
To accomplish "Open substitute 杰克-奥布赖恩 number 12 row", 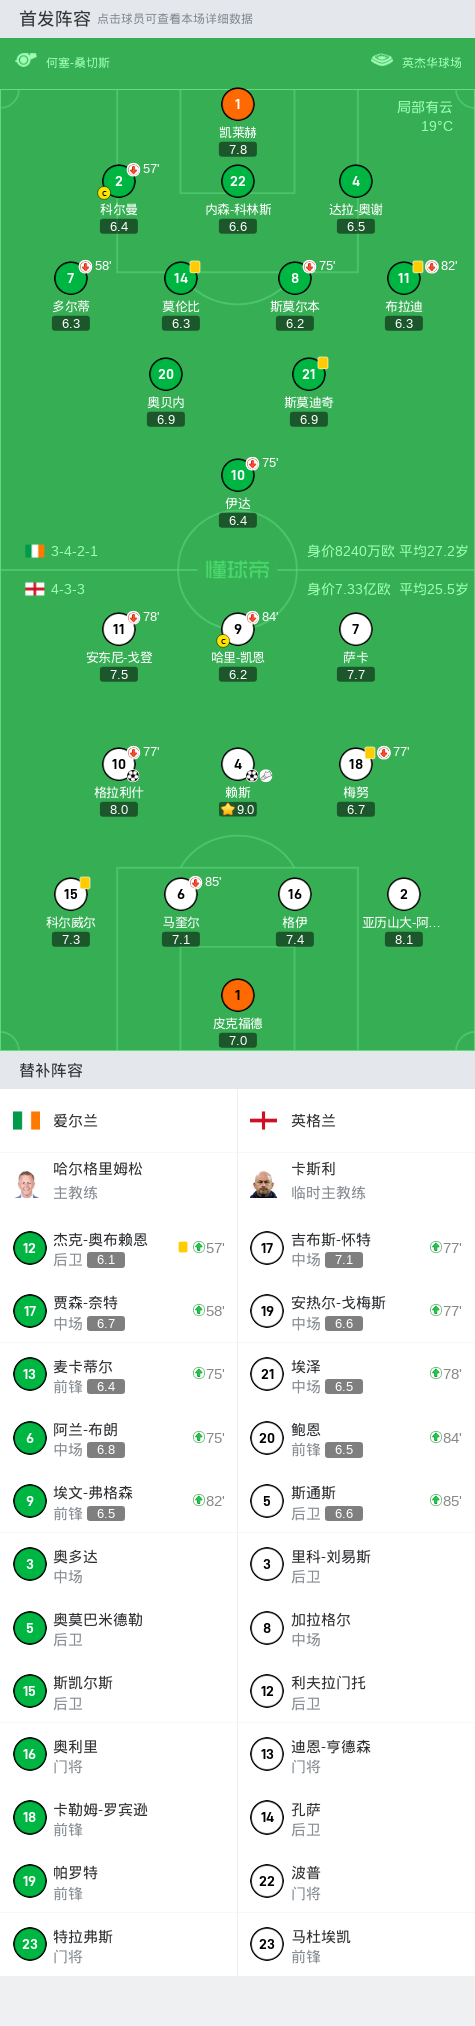I will click(119, 1248).
